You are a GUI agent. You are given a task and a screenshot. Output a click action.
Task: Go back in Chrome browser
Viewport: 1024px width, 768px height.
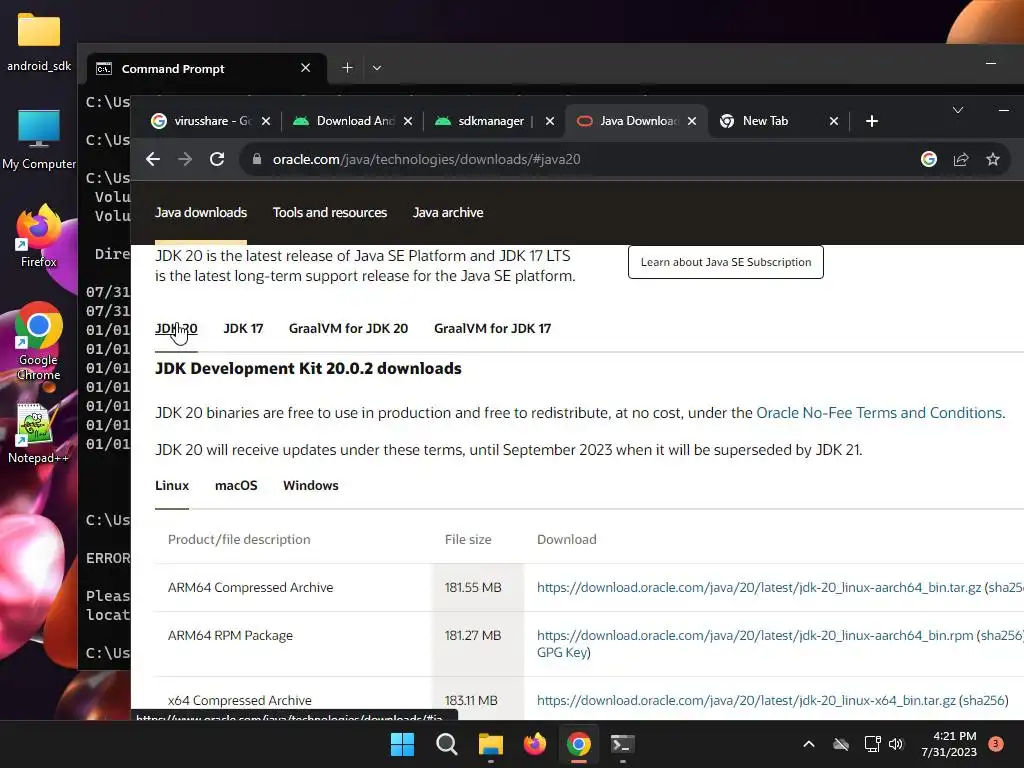tap(153, 159)
